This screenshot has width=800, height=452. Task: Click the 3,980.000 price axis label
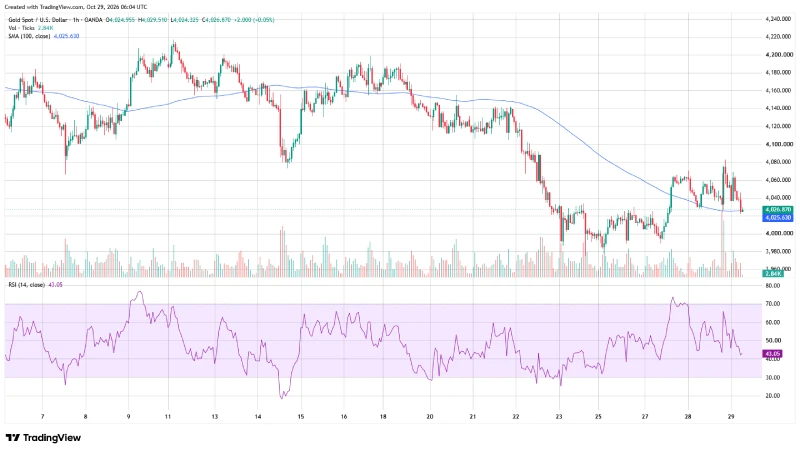(x=779, y=252)
